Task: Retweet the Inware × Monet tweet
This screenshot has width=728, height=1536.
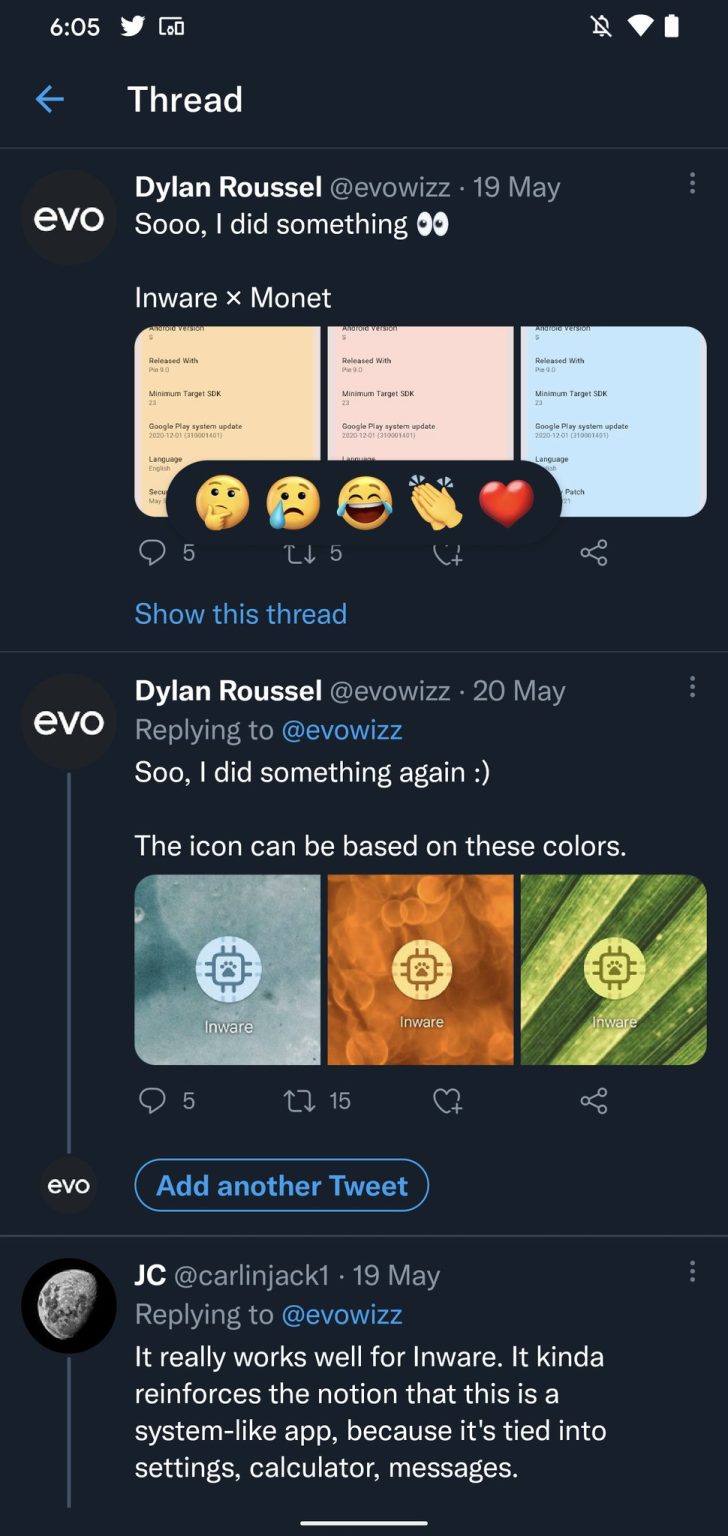Action: (x=300, y=553)
